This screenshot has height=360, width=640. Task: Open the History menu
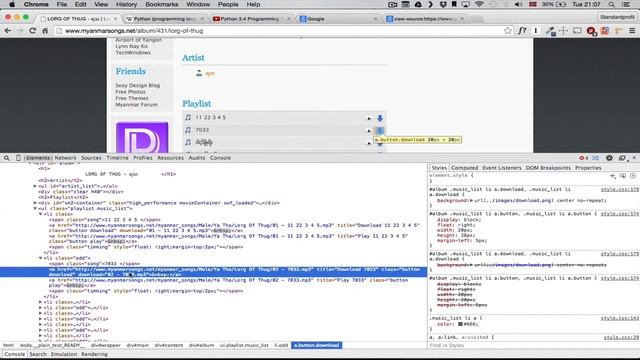coord(126,4)
